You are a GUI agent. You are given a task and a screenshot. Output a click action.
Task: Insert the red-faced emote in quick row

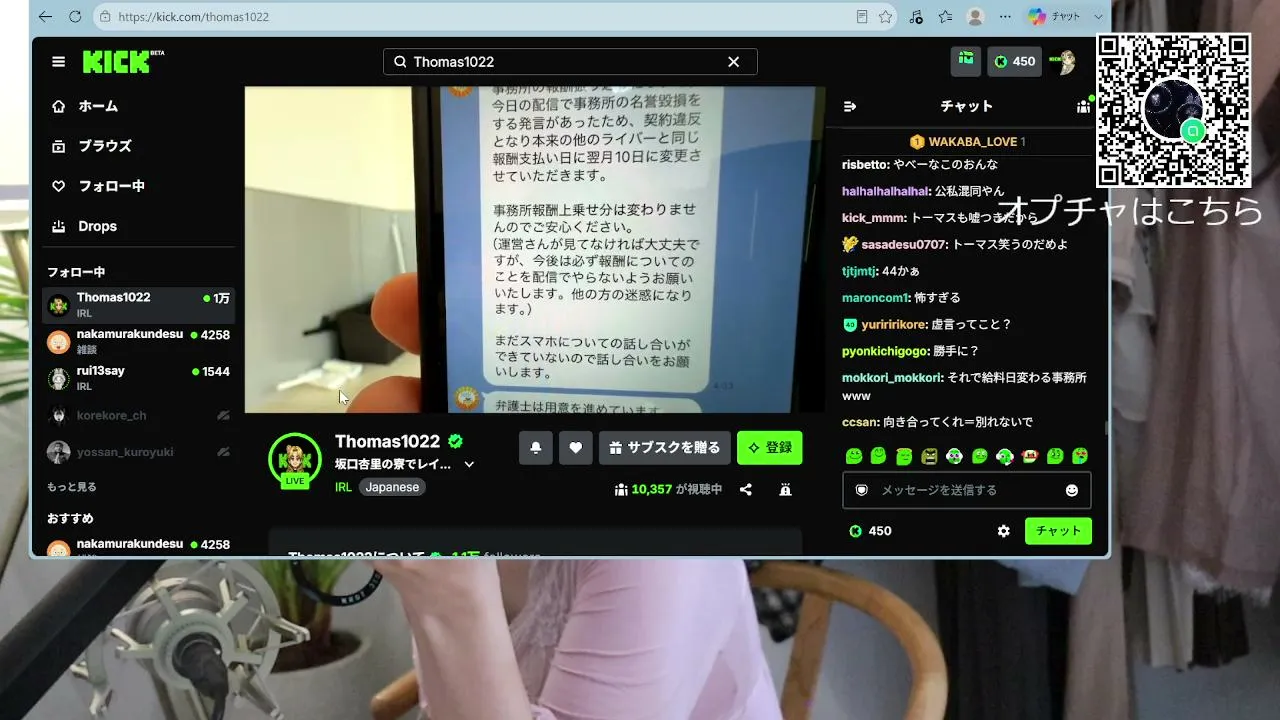[x=1030, y=457]
